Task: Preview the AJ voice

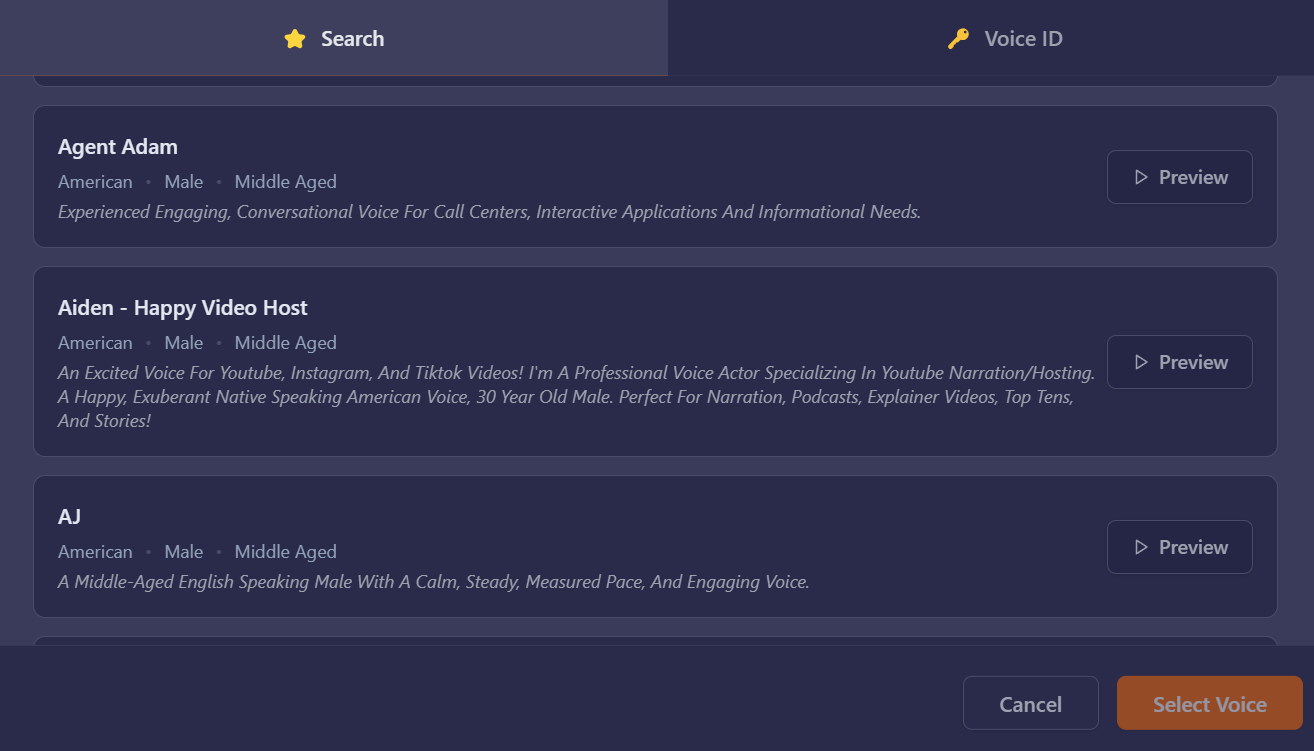Action: pos(1179,547)
